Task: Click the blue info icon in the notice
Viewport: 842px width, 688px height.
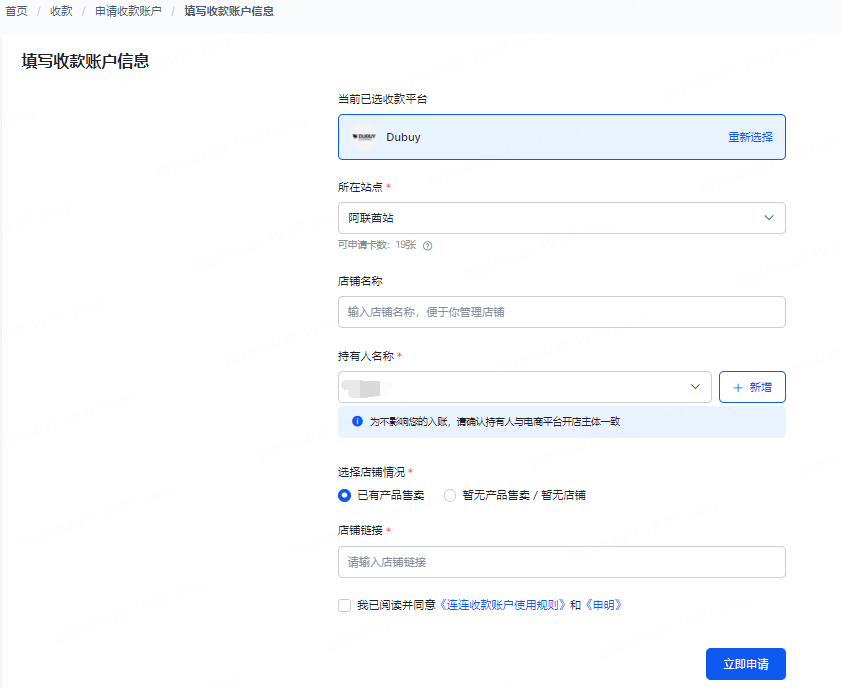Action: (357, 422)
